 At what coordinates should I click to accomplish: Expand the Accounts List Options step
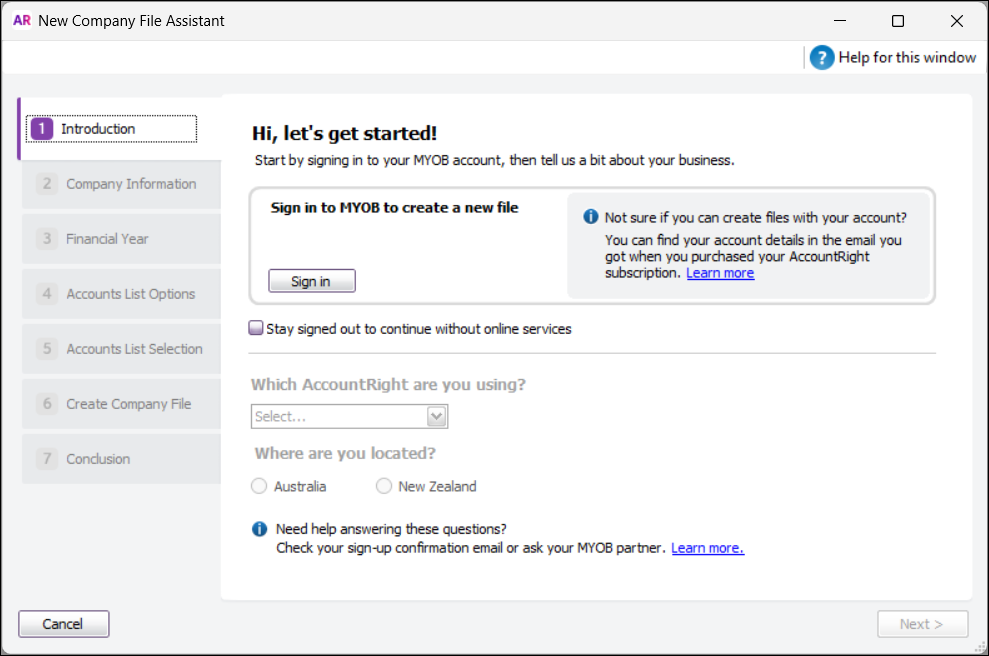[x=120, y=293]
